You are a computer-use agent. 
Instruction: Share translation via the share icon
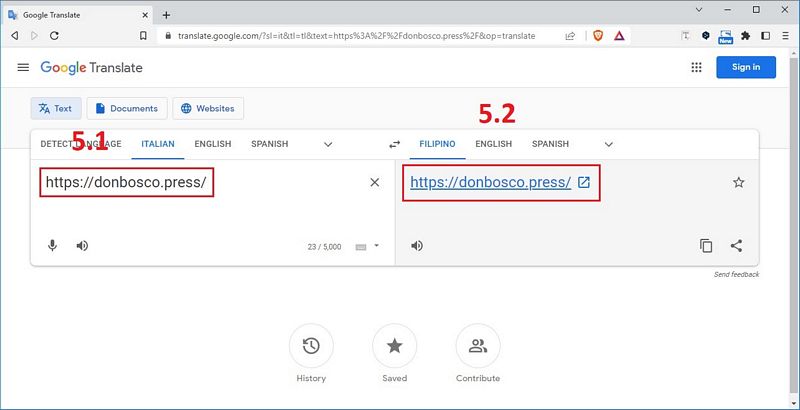click(x=737, y=245)
